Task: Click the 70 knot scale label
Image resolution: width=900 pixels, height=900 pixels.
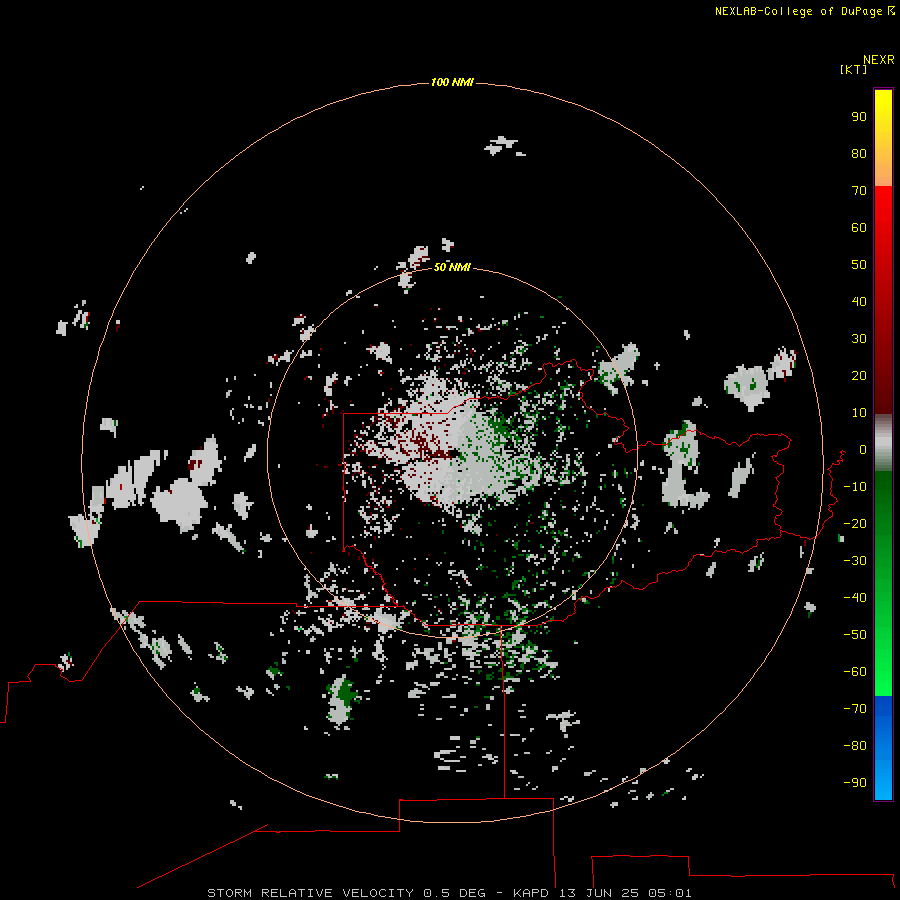Action: (x=859, y=191)
